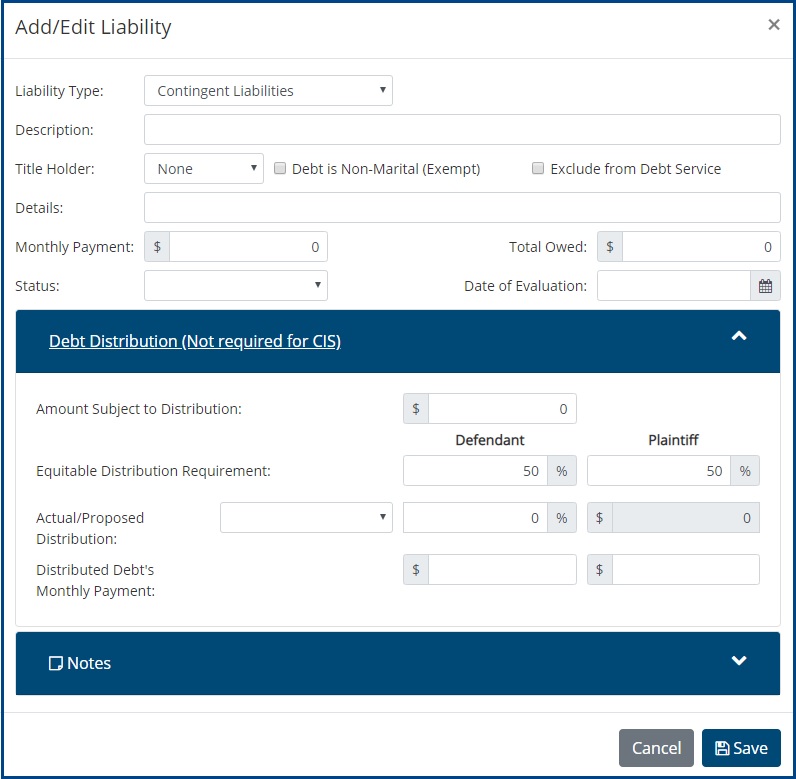
Task: Open the Actual/Proposed Distribution dropdown
Action: coord(306,518)
